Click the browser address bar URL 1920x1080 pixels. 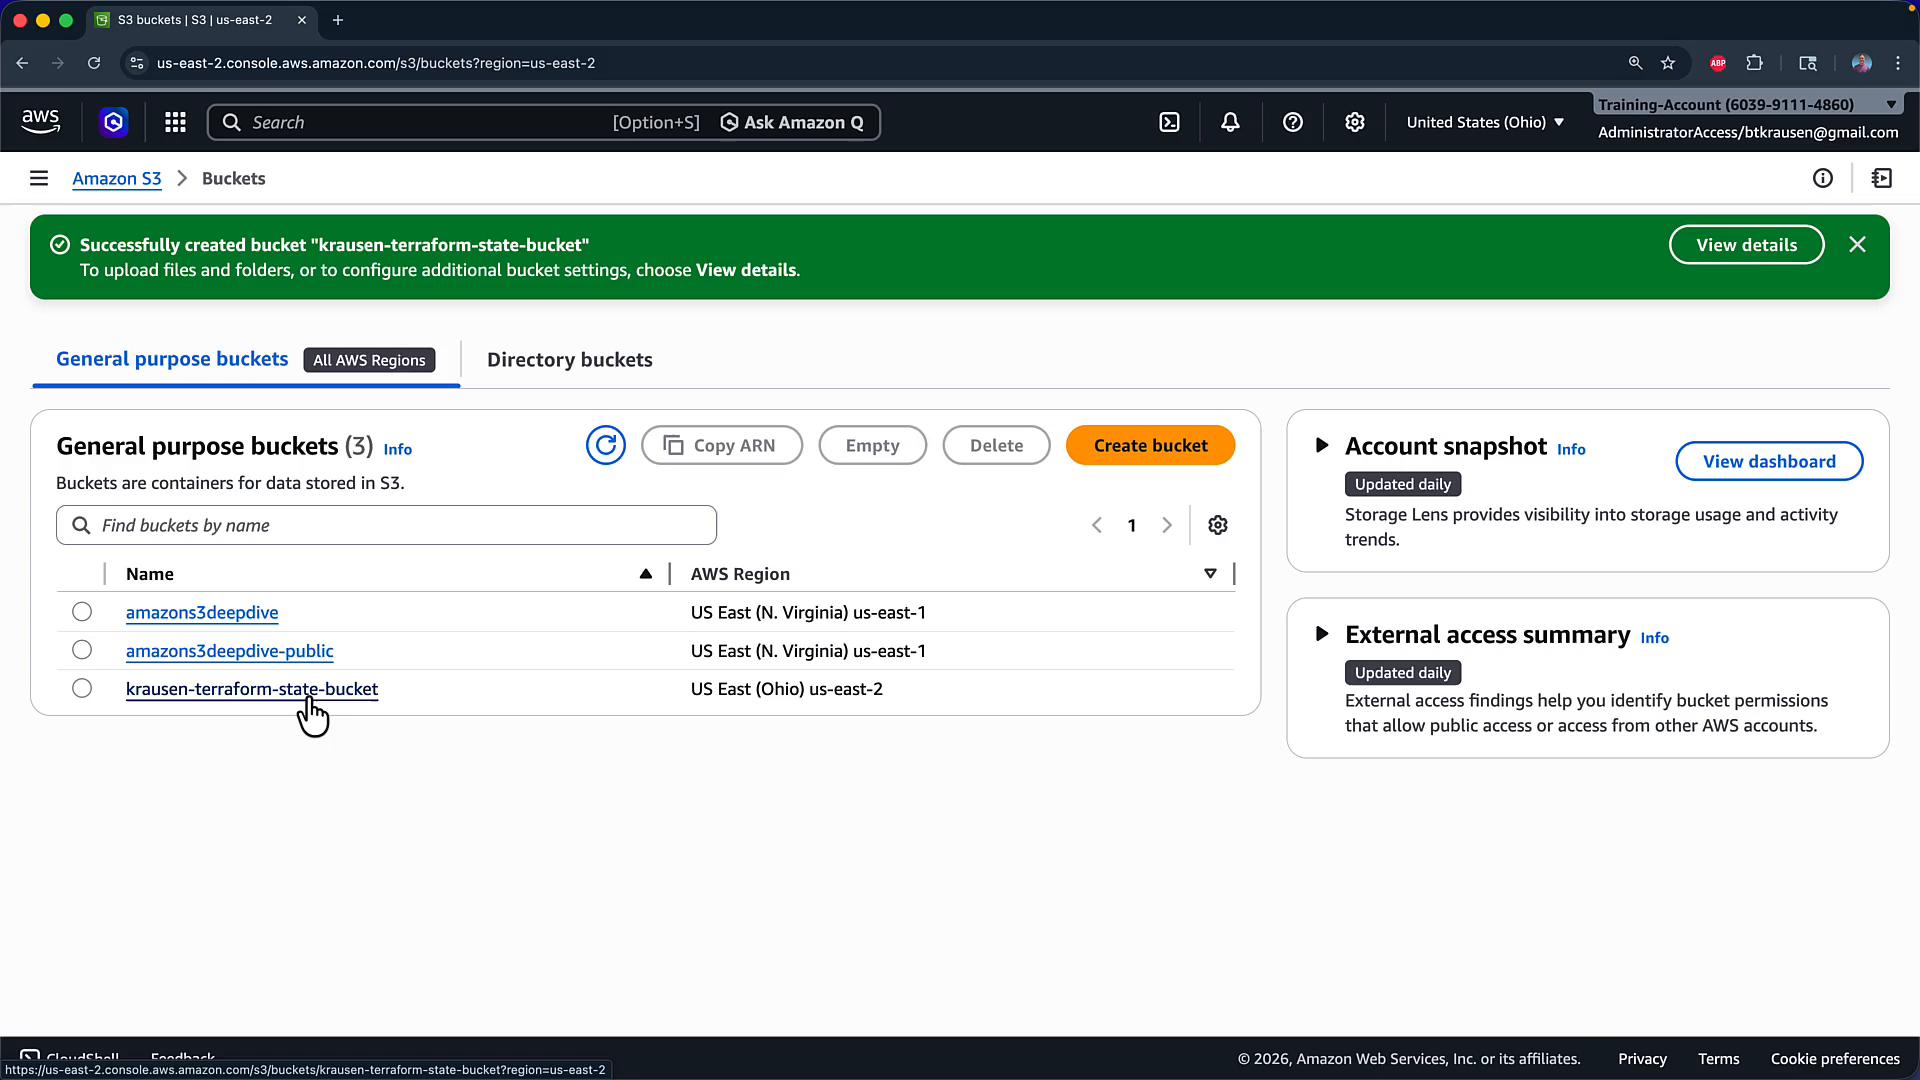coord(376,63)
